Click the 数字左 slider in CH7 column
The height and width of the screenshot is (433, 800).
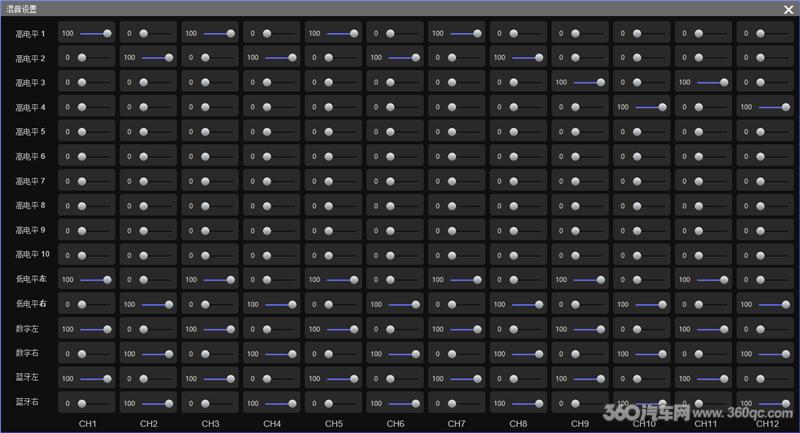coord(466,329)
